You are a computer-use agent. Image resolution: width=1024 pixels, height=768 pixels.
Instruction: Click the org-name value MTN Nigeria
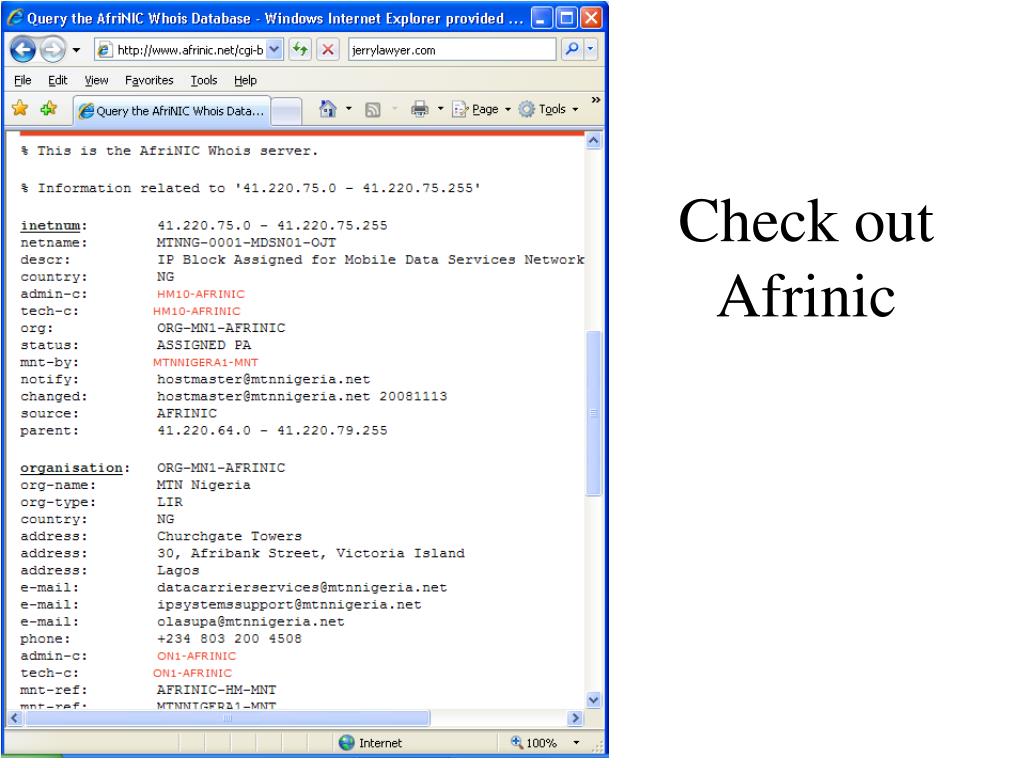(204, 485)
